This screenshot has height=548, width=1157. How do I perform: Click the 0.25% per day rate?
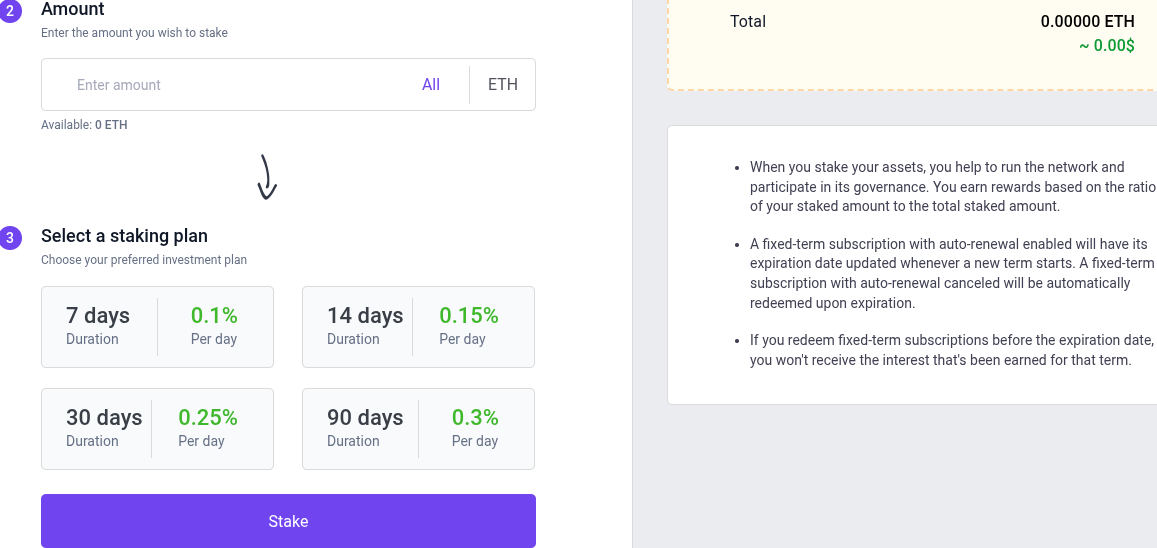[x=208, y=417]
